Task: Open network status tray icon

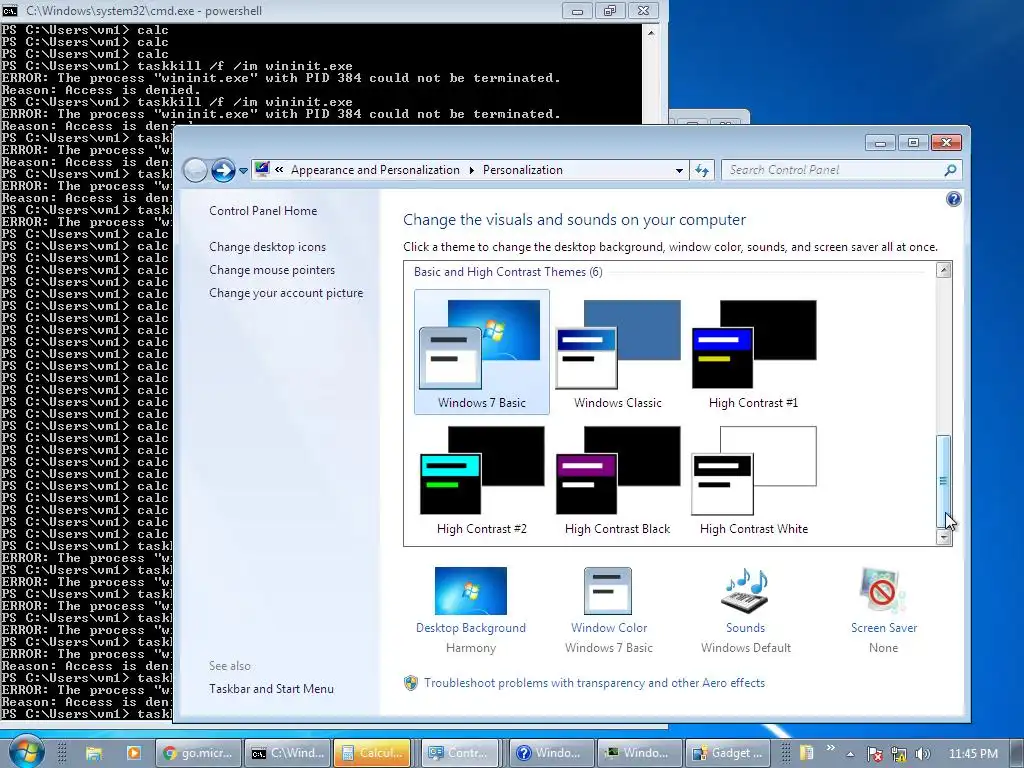Action: tap(899, 754)
